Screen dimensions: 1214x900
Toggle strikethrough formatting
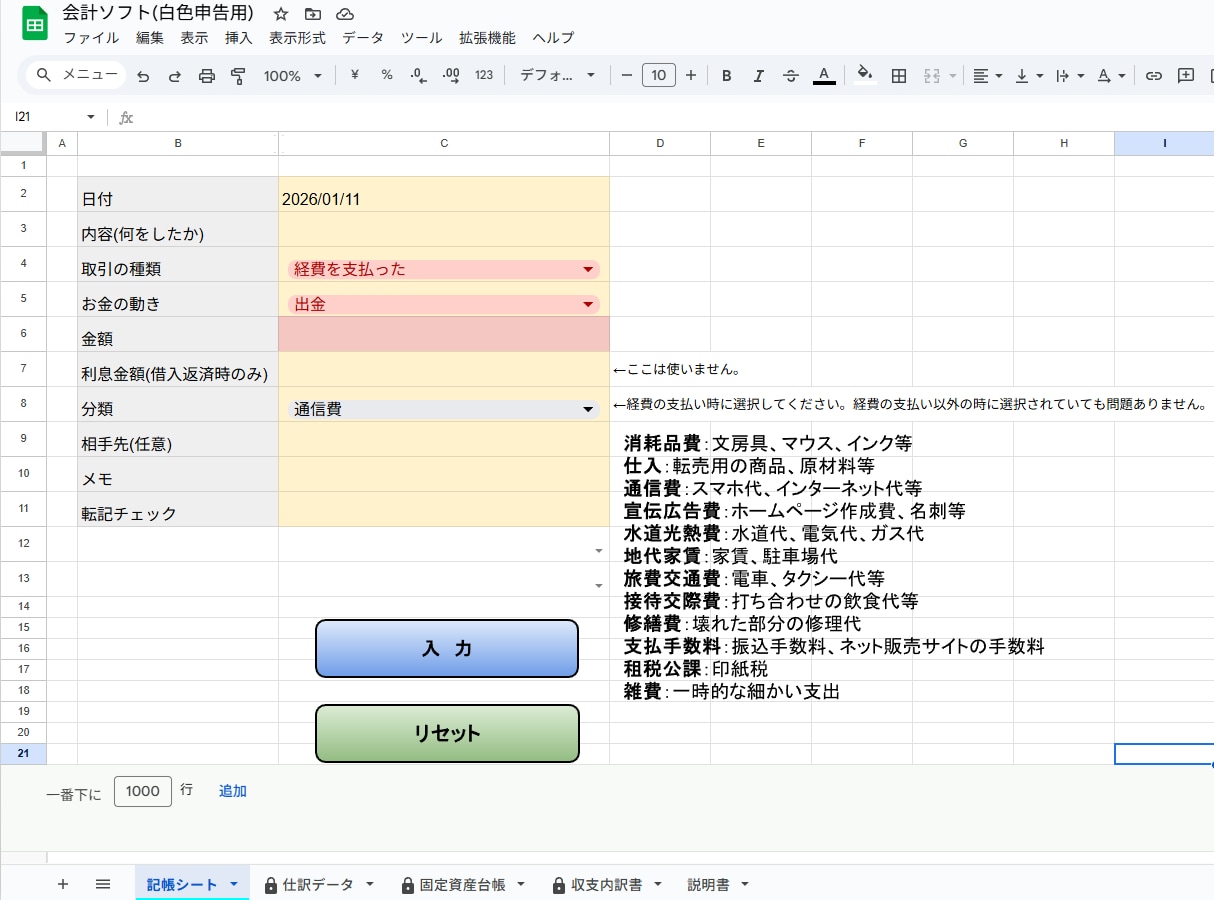pos(791,75)
